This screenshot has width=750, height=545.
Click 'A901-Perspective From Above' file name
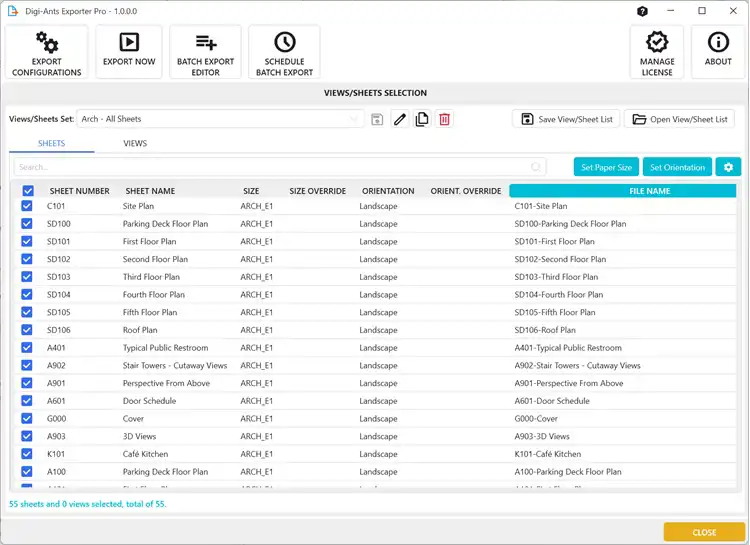click(569, 383)
